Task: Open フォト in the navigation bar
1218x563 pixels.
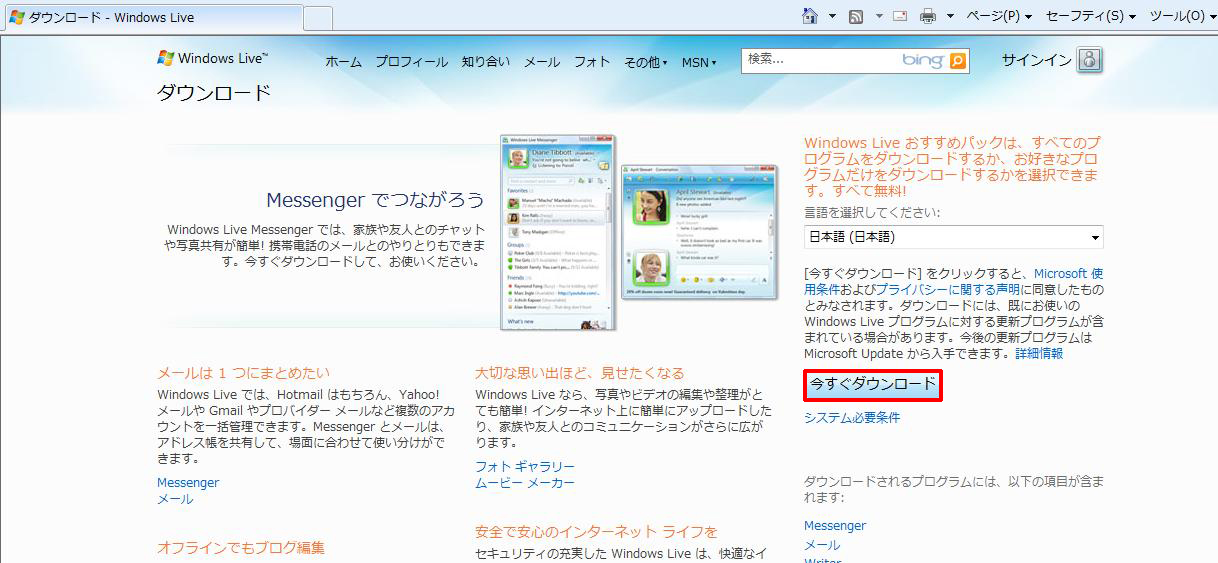Action: click(x=592, y=62)
